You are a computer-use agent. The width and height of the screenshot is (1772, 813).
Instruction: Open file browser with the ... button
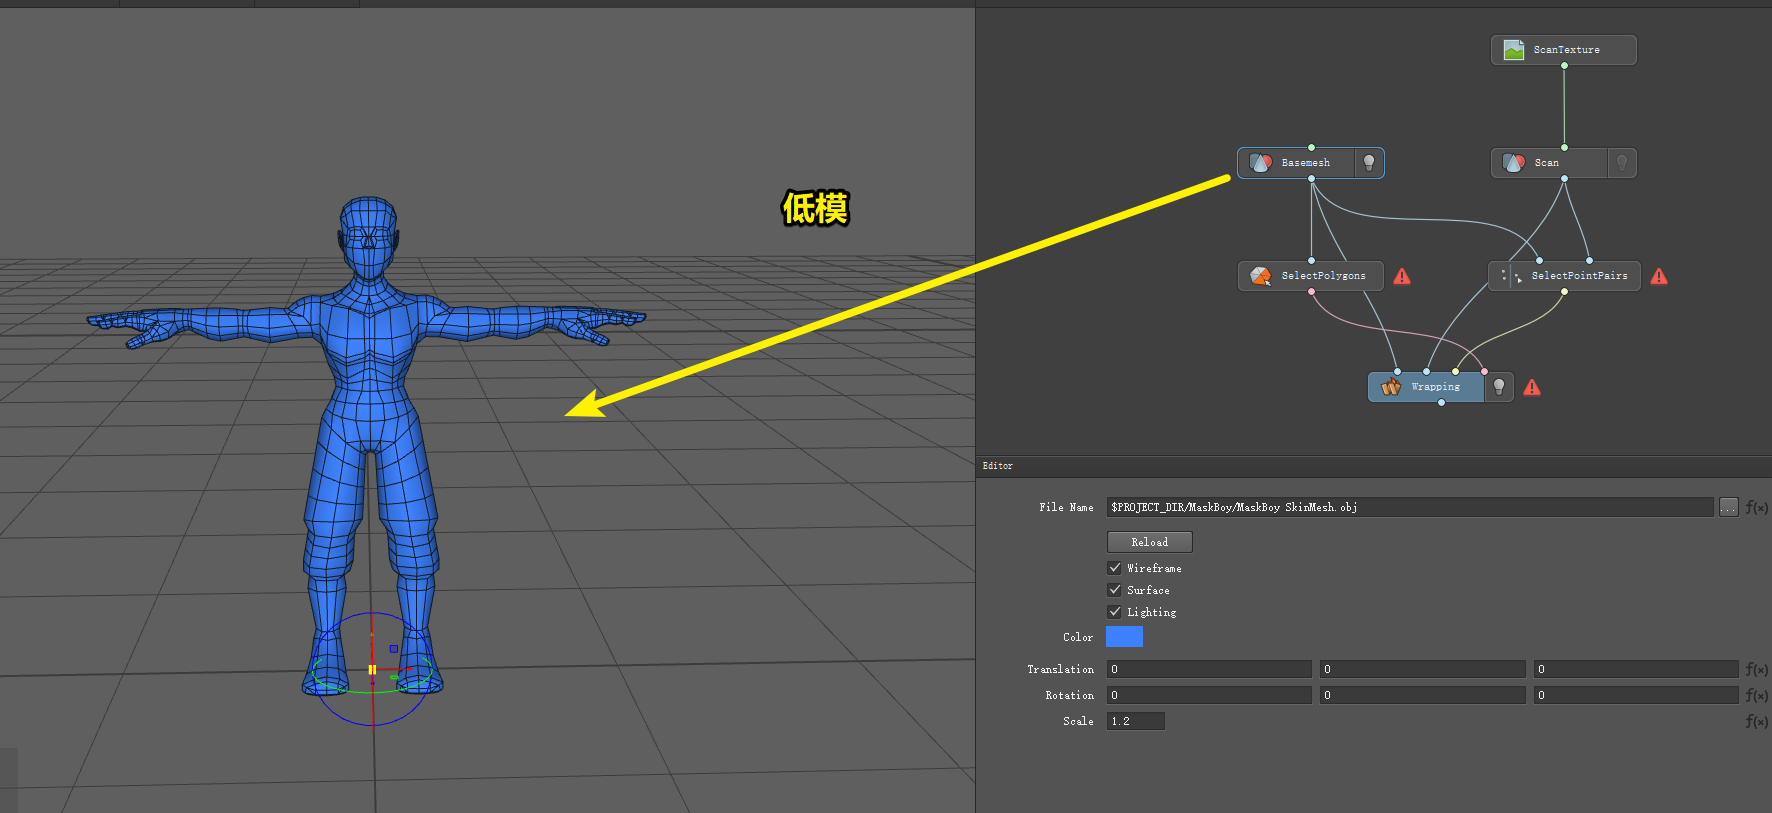click(1729, 507)
